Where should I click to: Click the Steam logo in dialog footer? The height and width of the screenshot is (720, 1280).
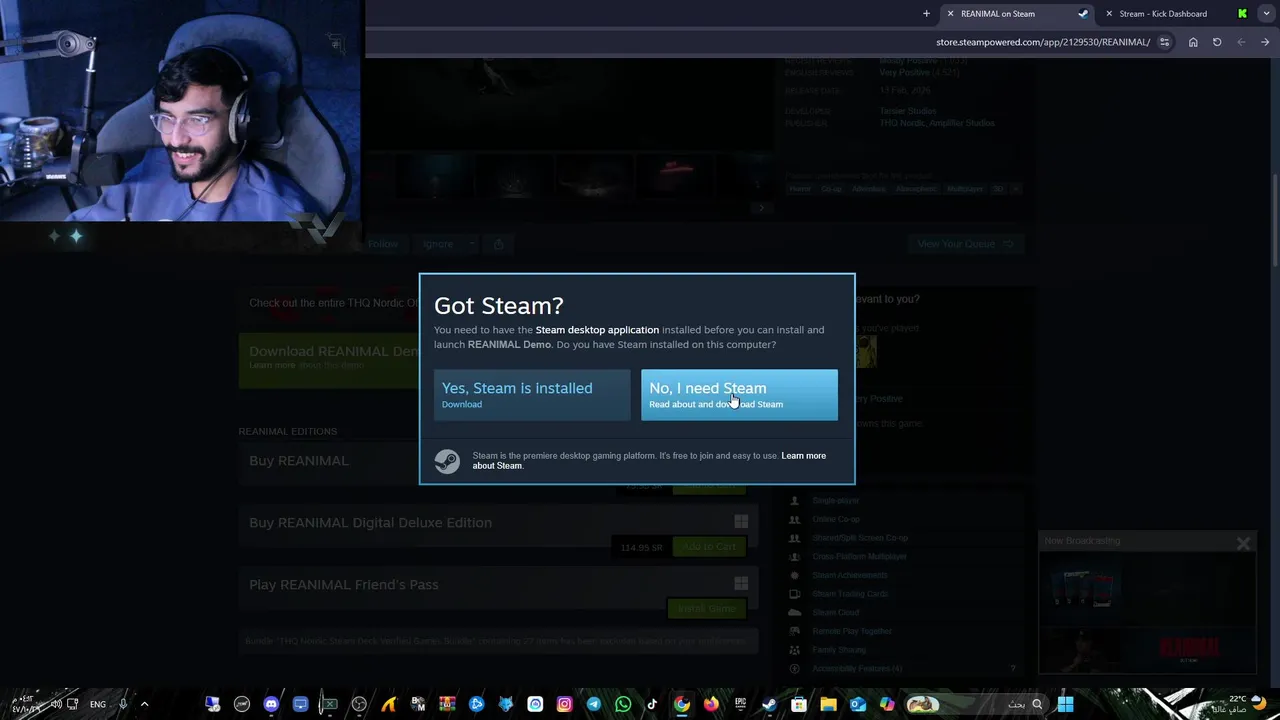pos(447,460)
